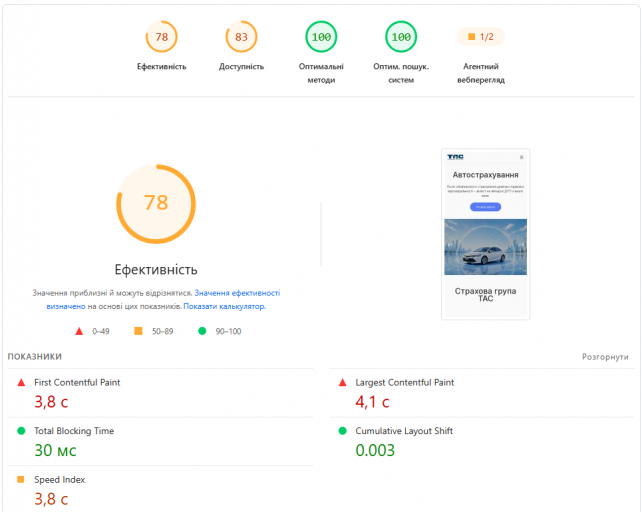The image size is (642, 512).
Task: Click the 'Ефективність' label under the top gauge
Action: pos(161,66)
